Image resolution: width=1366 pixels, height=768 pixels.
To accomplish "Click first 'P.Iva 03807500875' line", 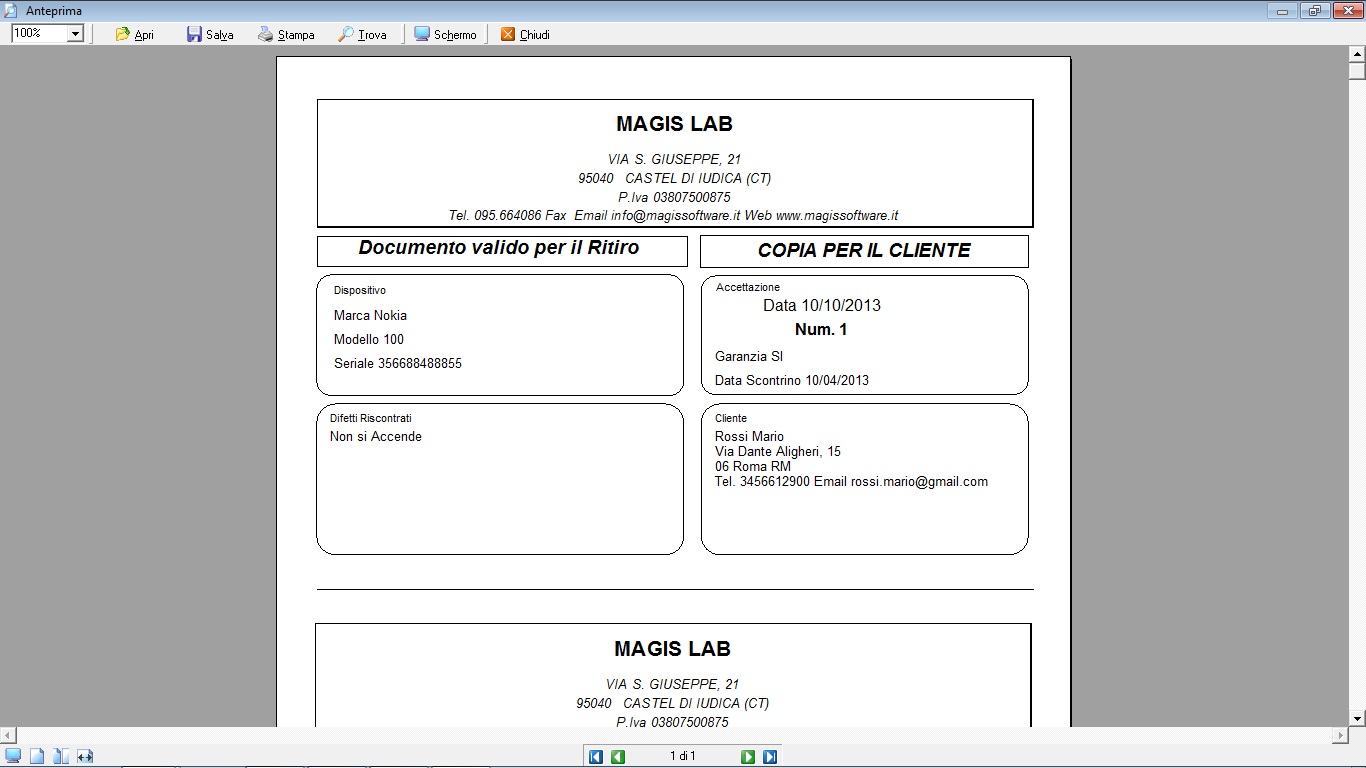I will coord(674,197).
